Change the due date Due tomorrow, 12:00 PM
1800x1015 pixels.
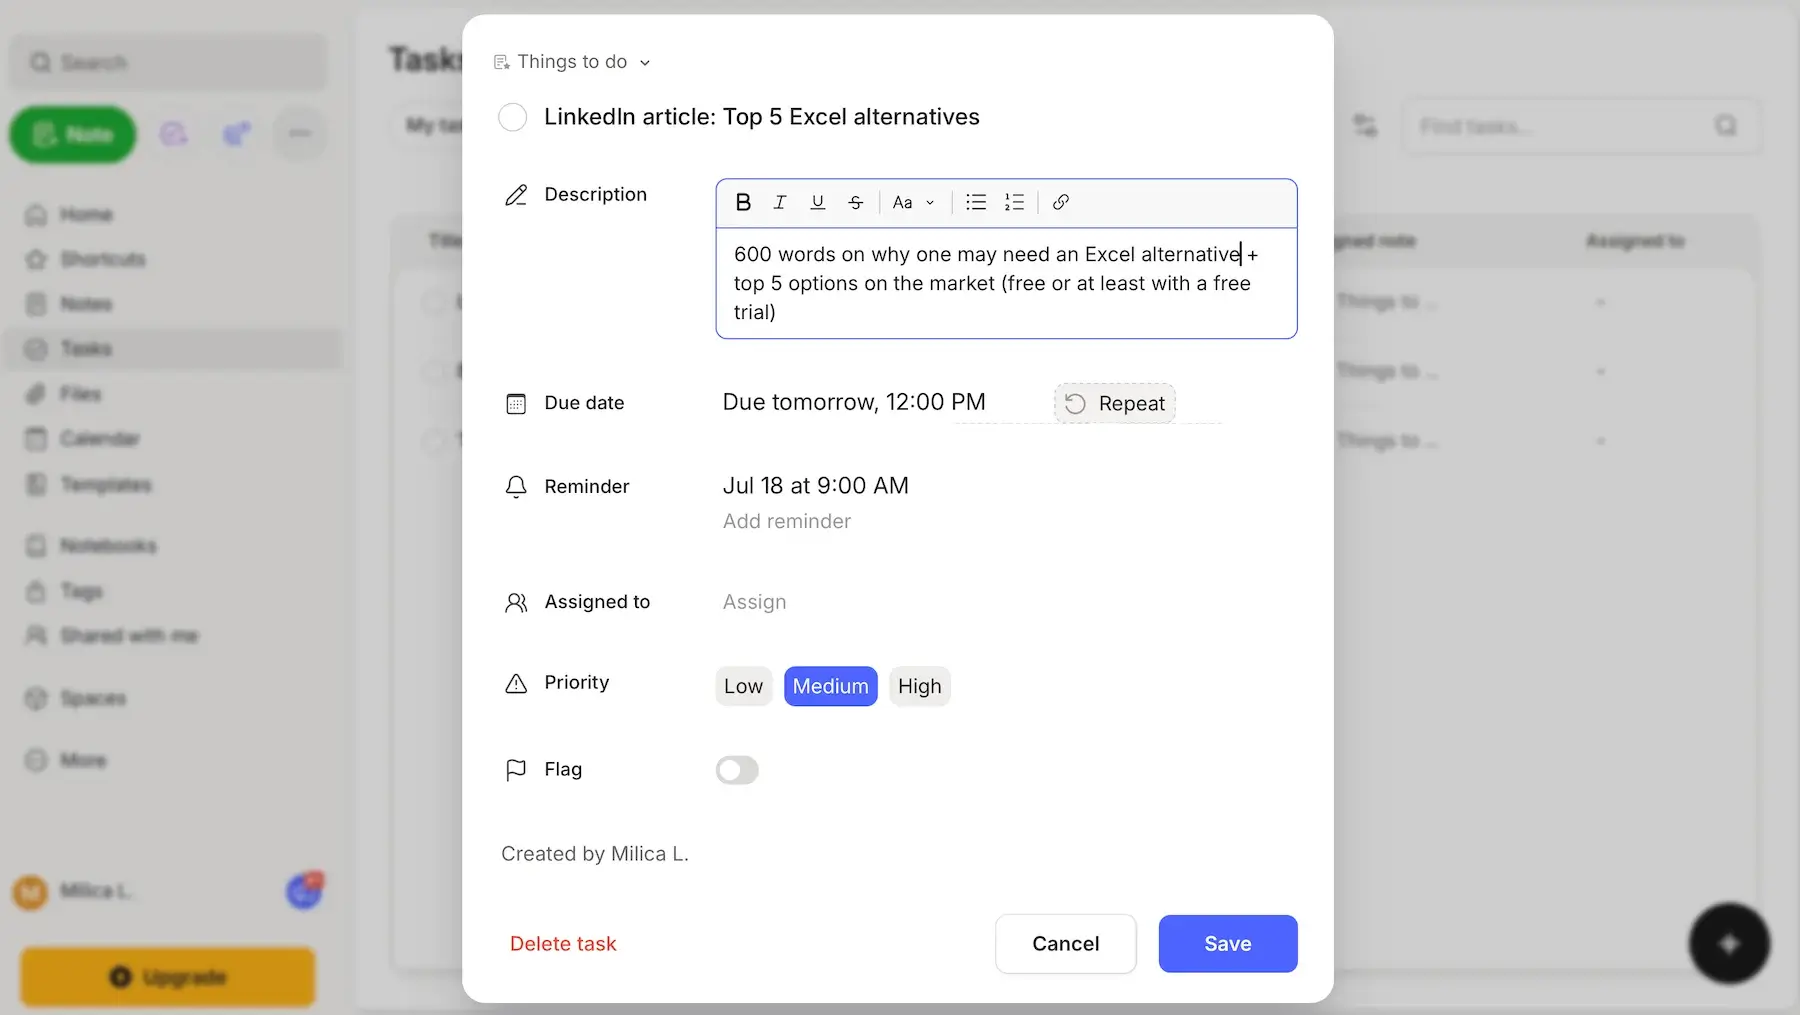point(854,402)
